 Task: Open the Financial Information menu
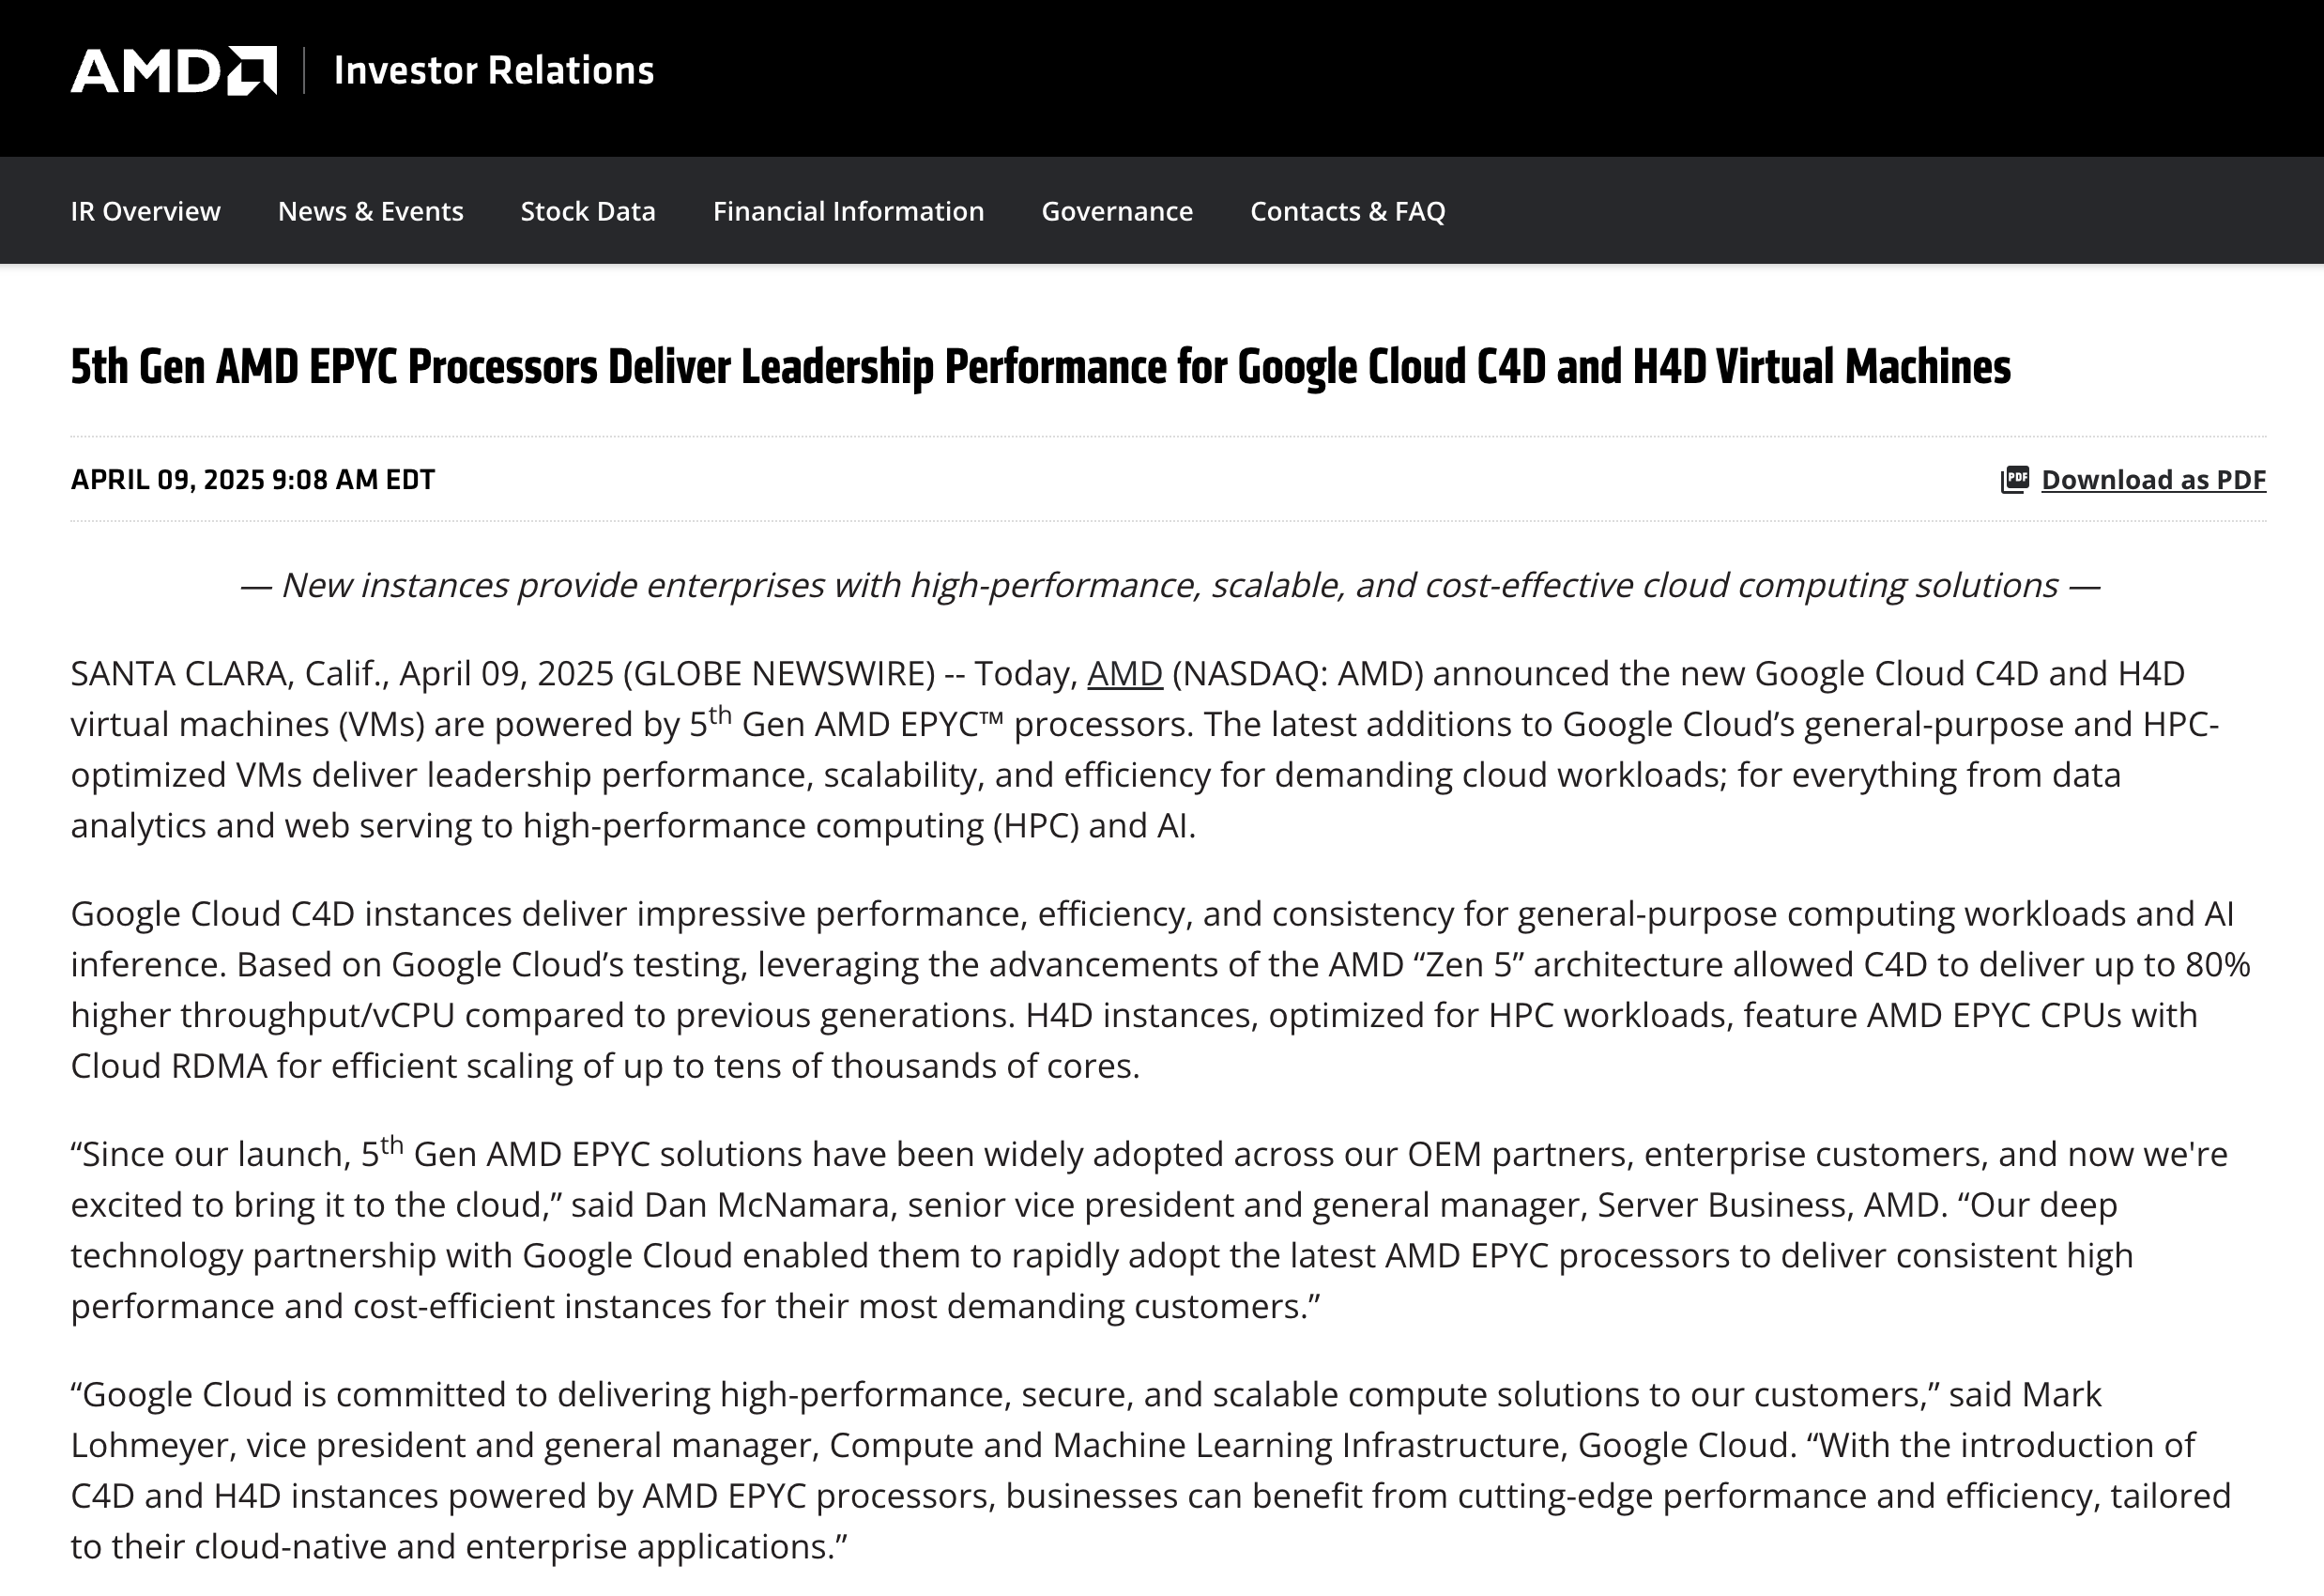[x=848, y=211]
